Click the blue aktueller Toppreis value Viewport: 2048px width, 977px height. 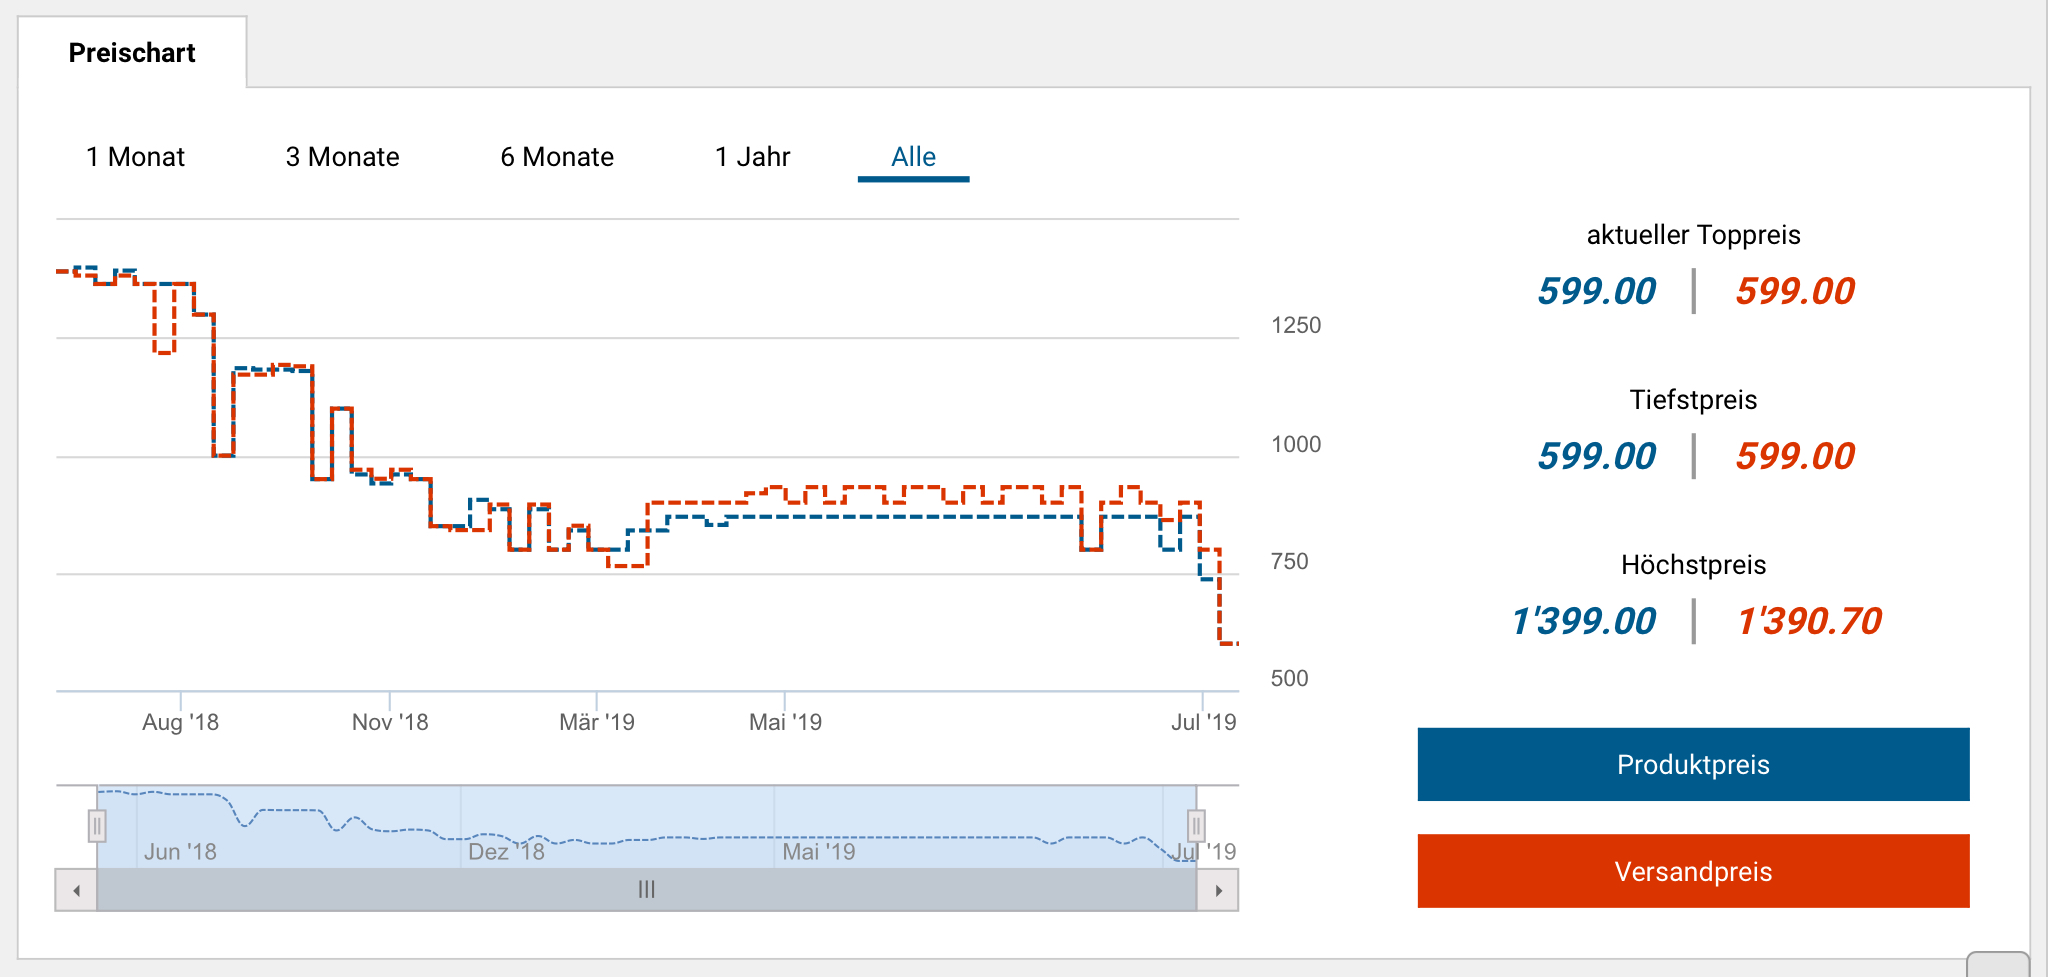point(1597,291)
